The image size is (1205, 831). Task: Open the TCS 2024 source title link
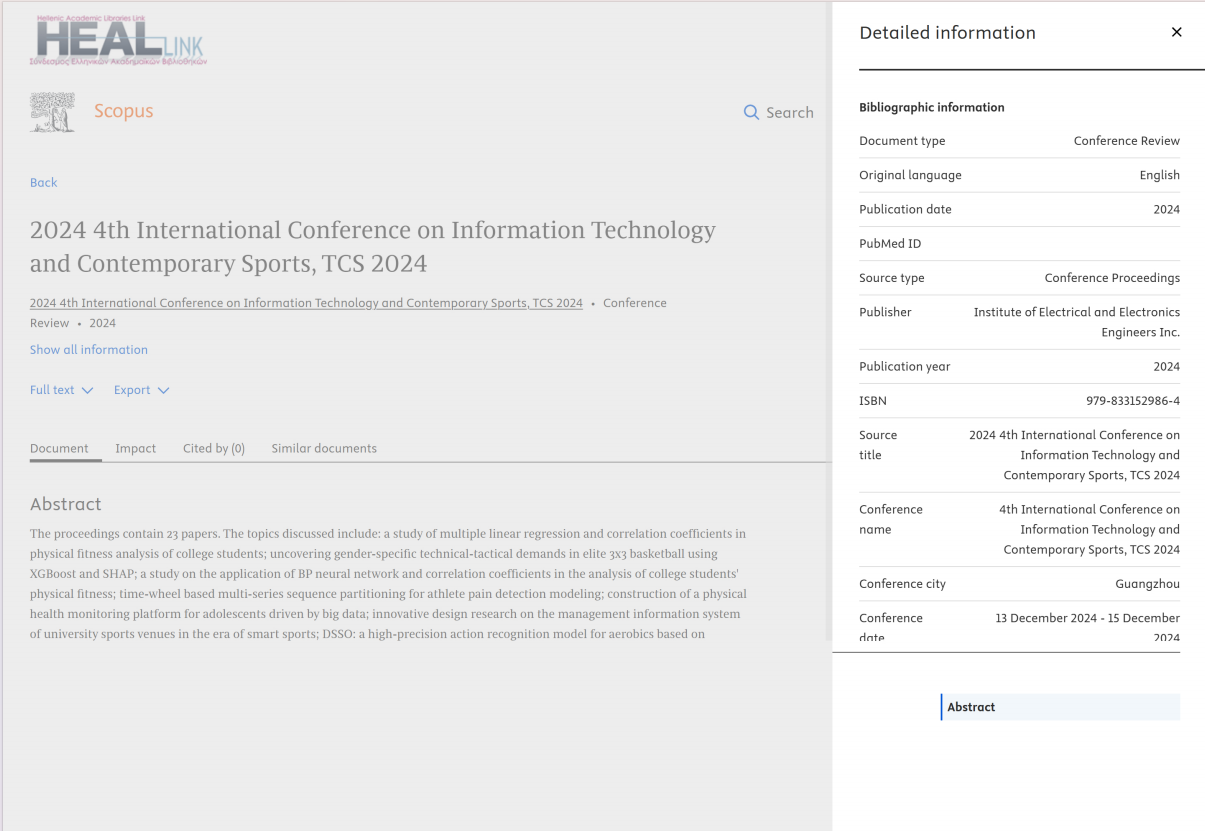(306, 303)
